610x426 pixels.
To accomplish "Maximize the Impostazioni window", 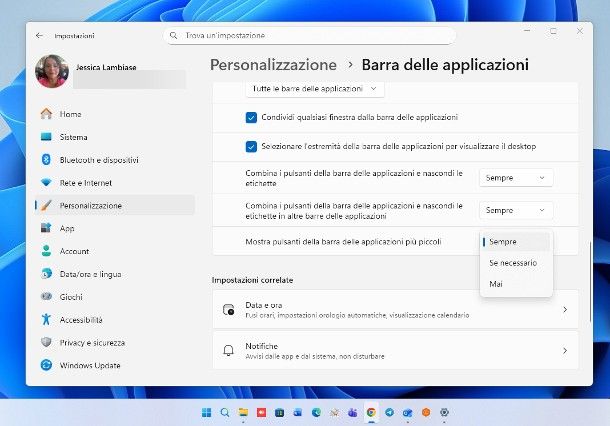I will pyautogui.click(x=553, y=31).
